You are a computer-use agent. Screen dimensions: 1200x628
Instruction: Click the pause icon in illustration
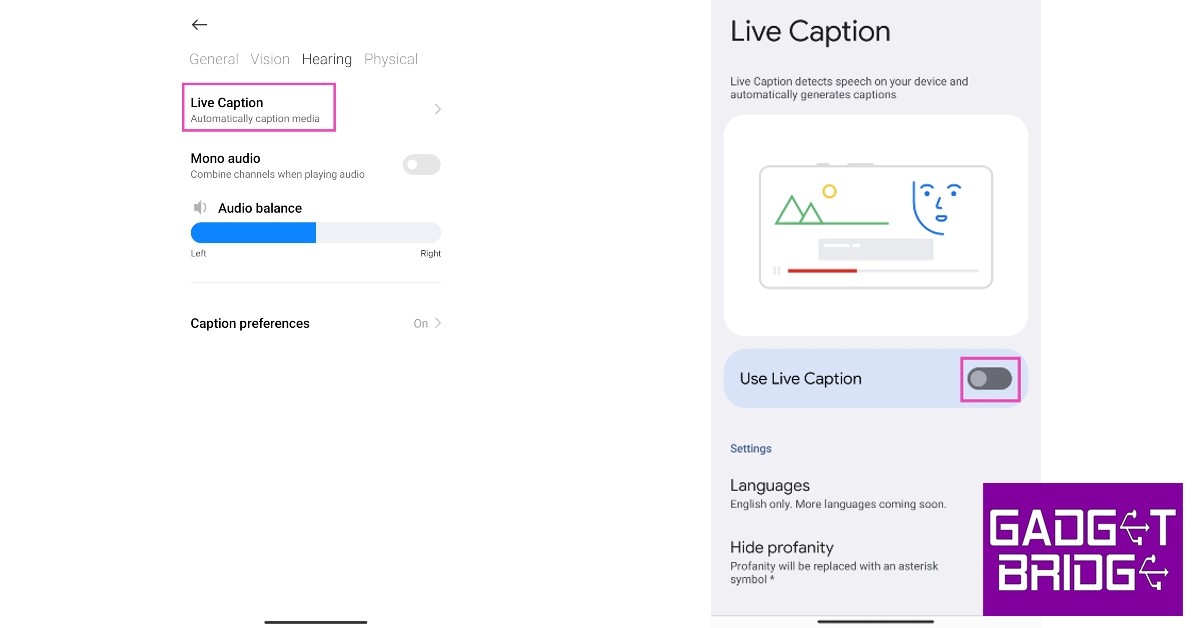tap(776, 270)
